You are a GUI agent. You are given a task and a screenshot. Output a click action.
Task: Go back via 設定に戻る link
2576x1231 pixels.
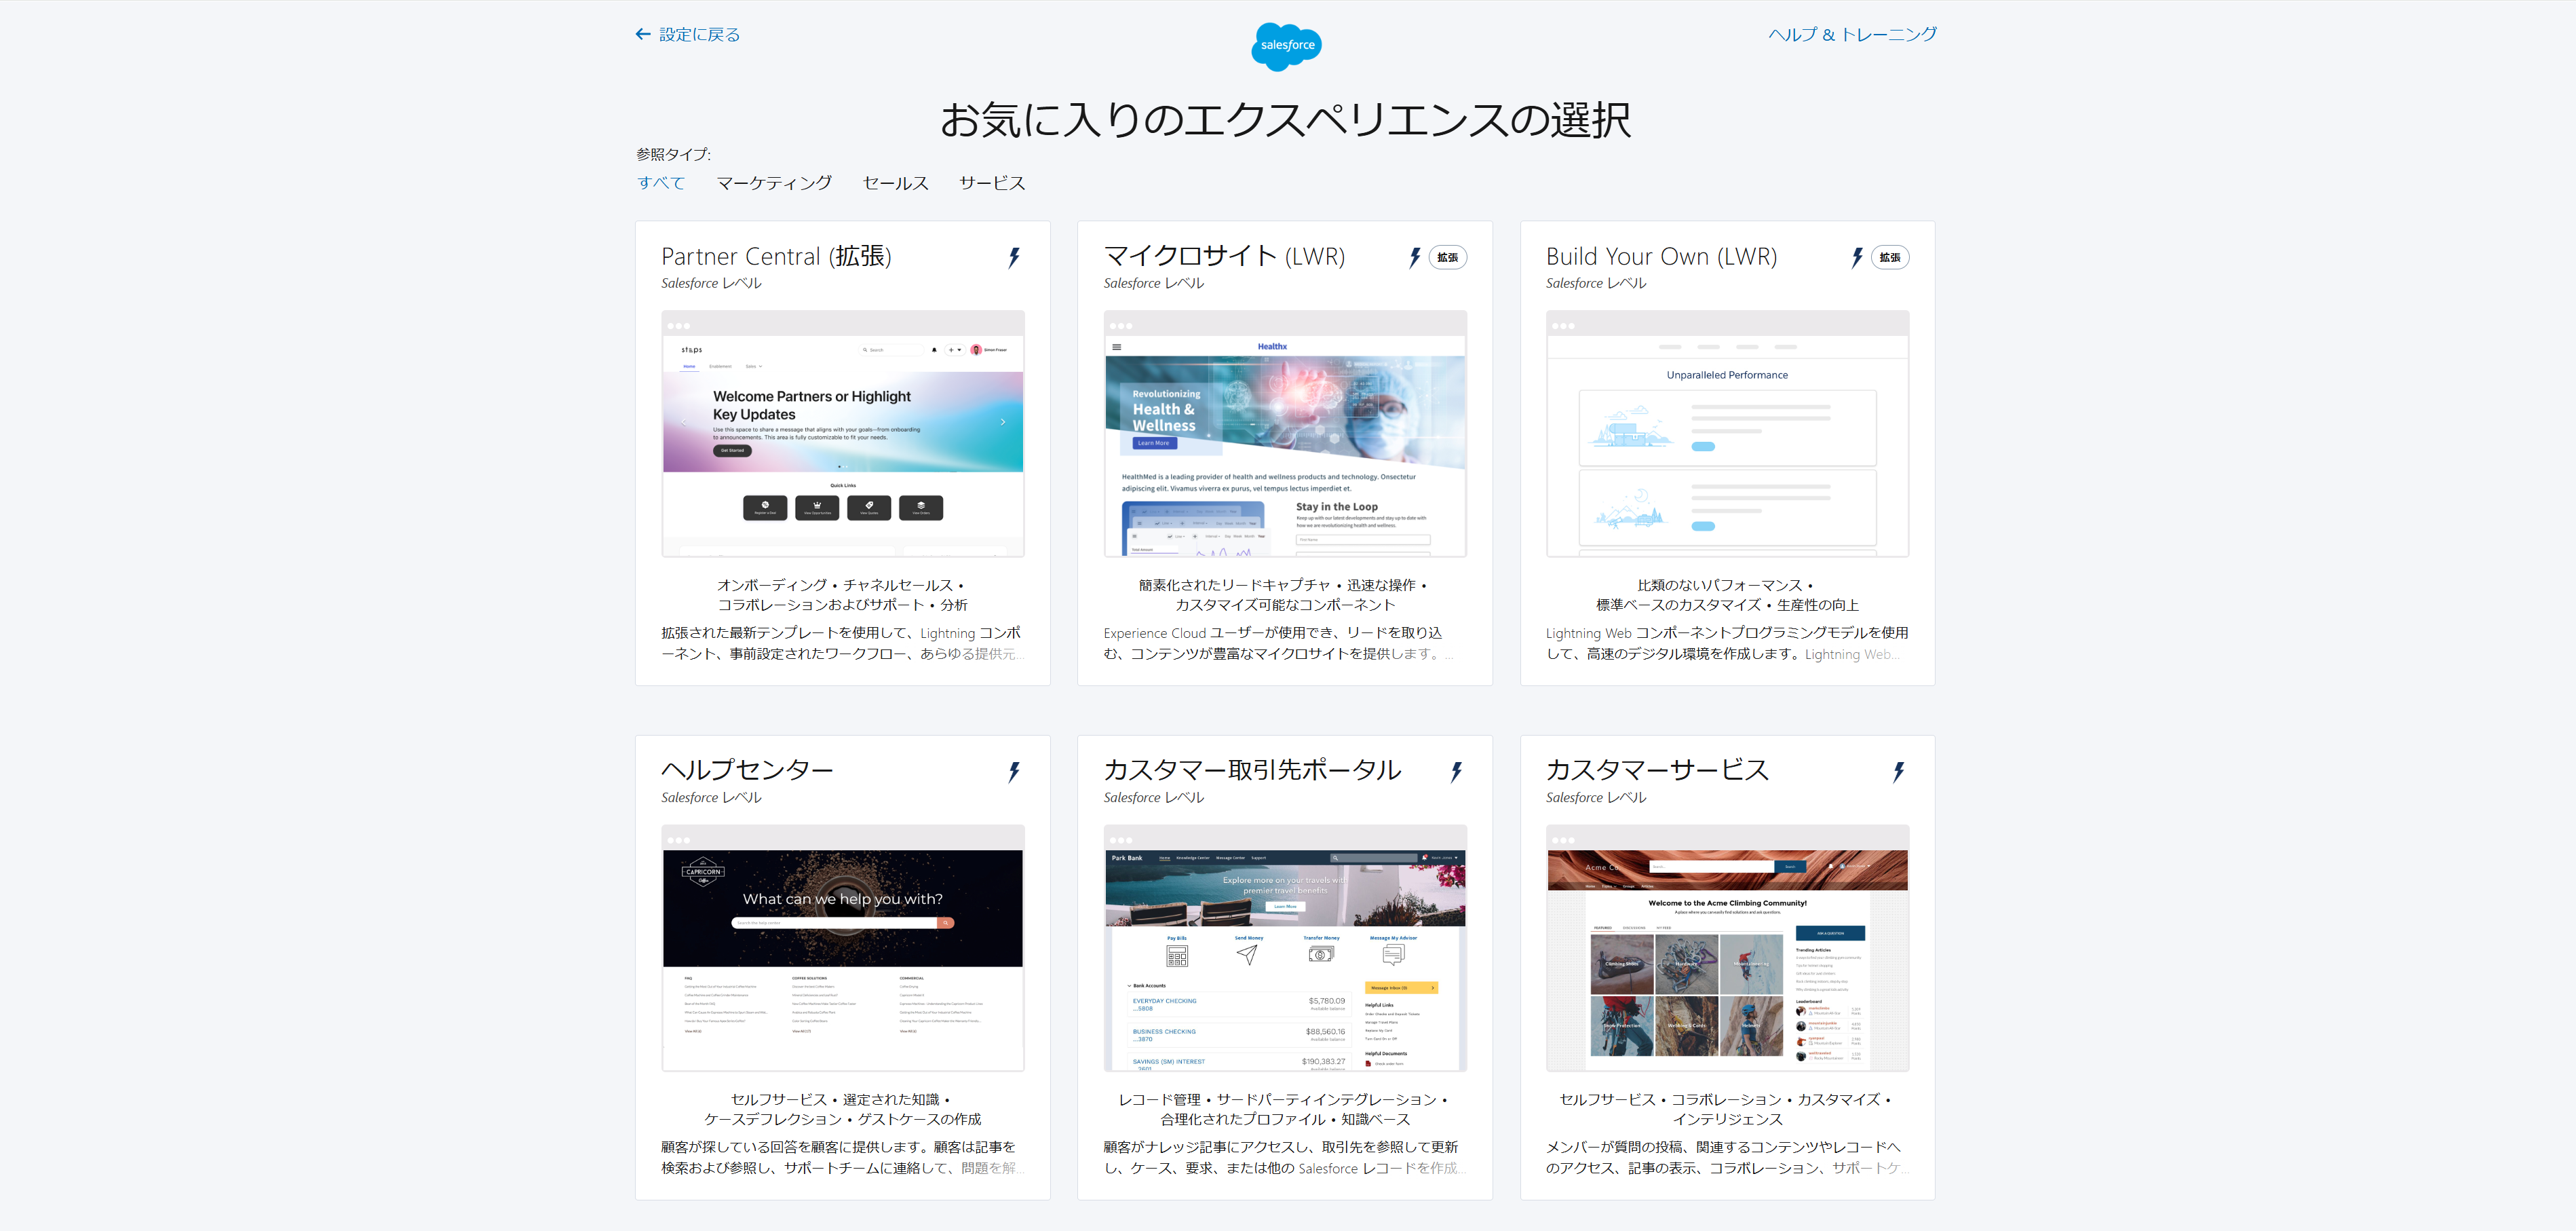click(699, 34)
